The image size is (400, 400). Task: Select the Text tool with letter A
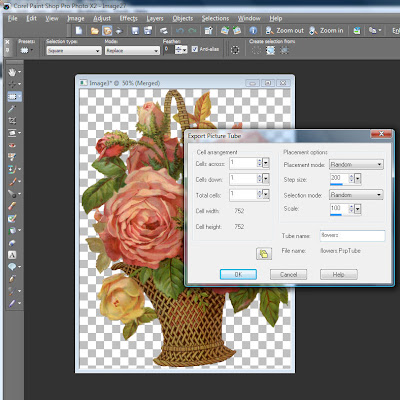(12, 255)
